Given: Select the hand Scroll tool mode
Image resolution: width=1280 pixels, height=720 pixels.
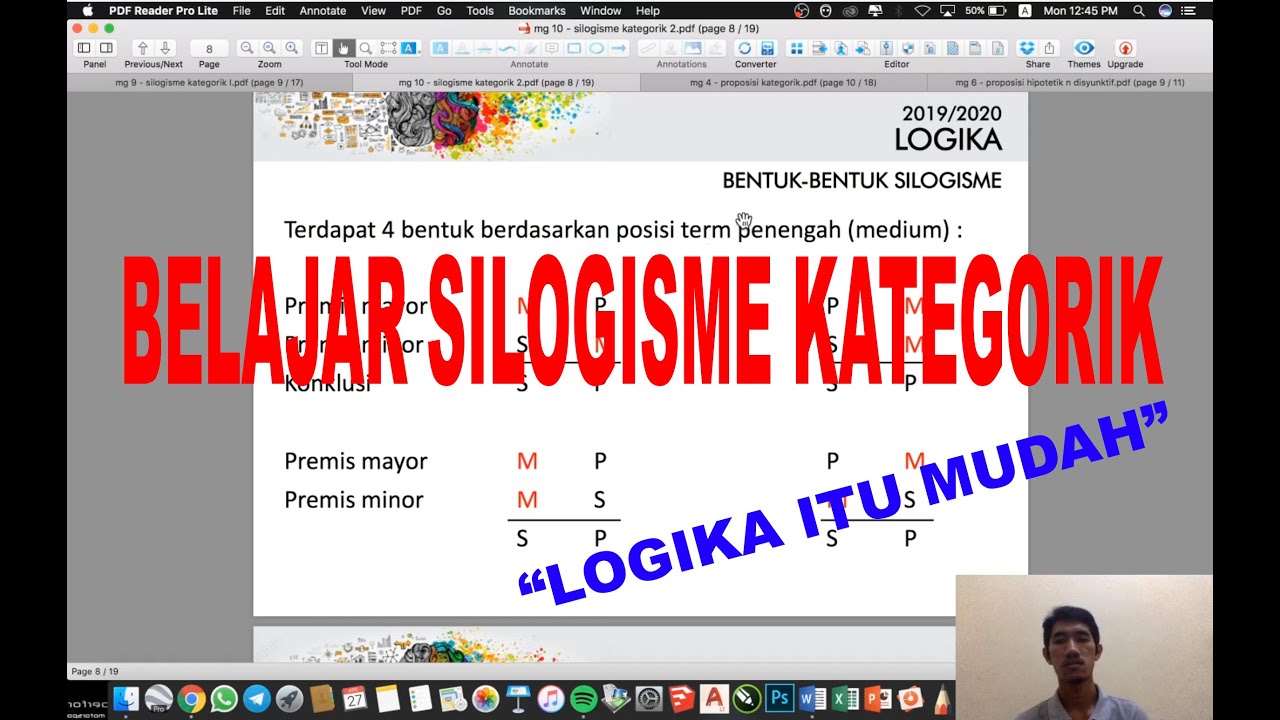Looking at the screenshot, I should click(343, 48).
